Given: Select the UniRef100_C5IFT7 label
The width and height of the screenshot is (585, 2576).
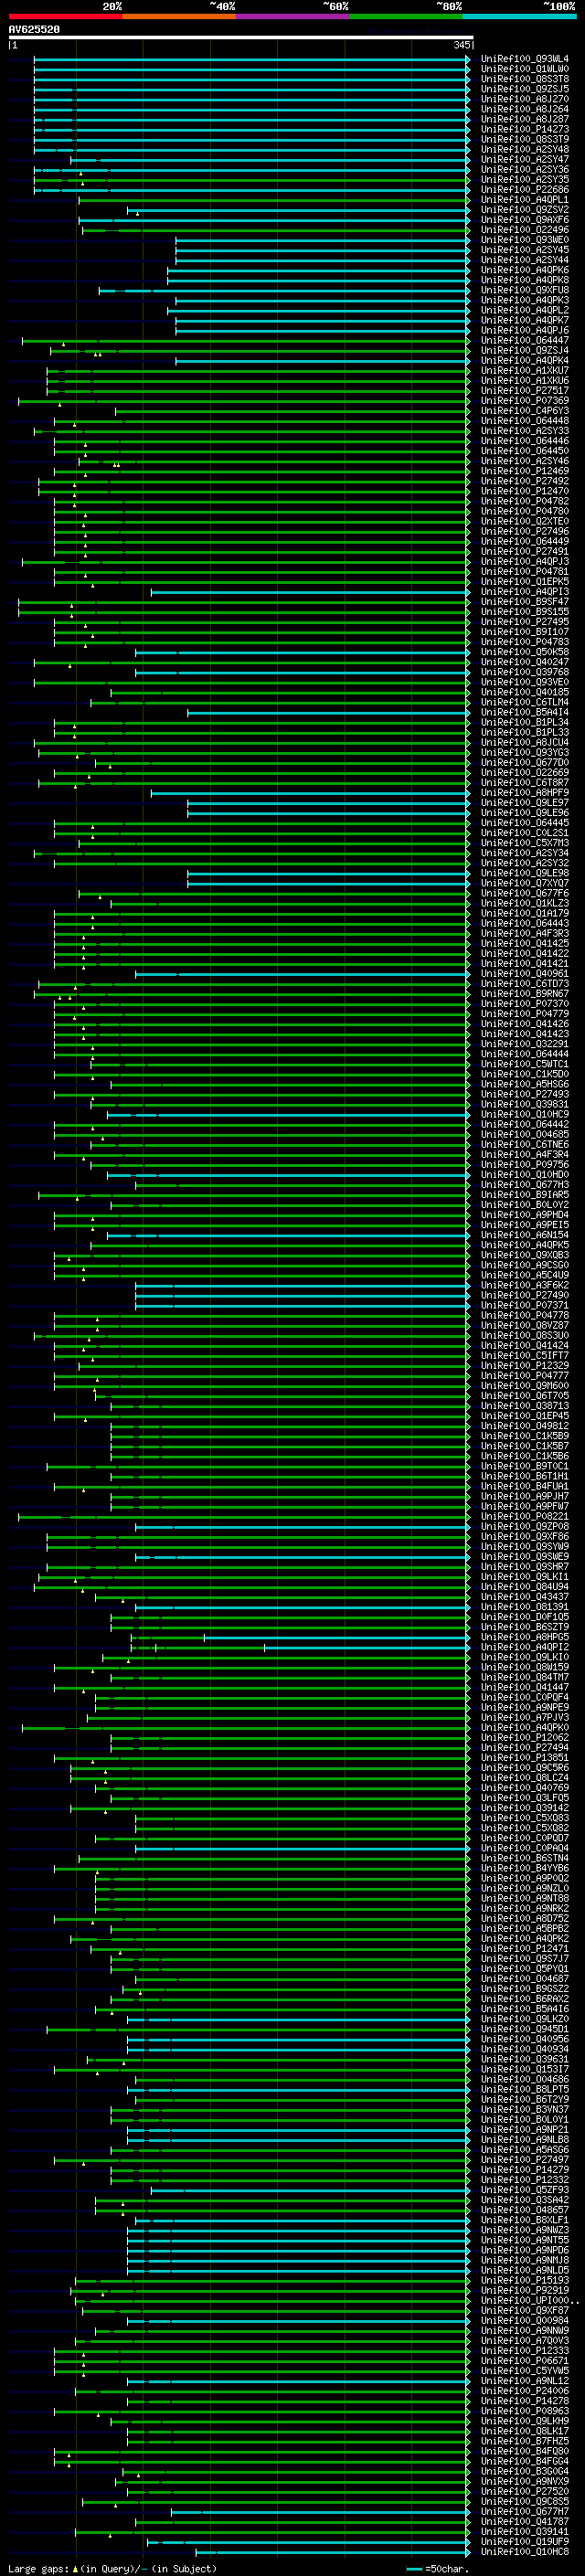Looking at the screenshot, I should [x=524, y=1356].
